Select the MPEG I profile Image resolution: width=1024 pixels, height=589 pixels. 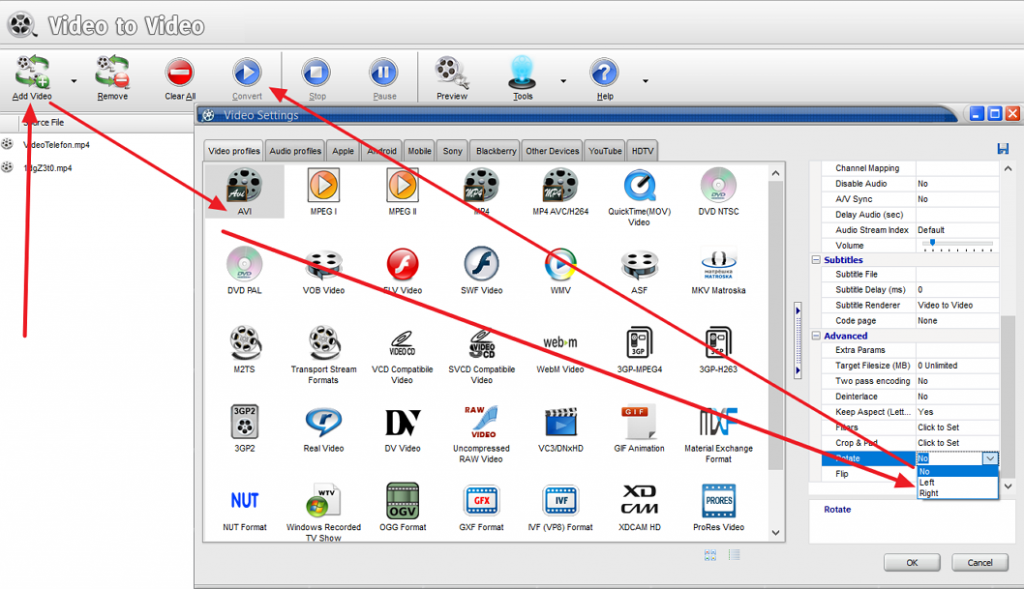click(323, 191)
